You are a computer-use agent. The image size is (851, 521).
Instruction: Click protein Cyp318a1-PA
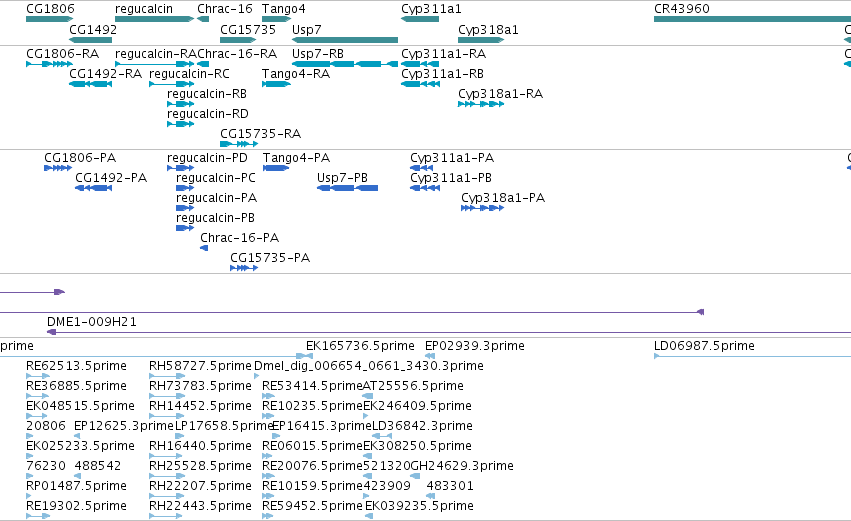(x=503, y=198)
